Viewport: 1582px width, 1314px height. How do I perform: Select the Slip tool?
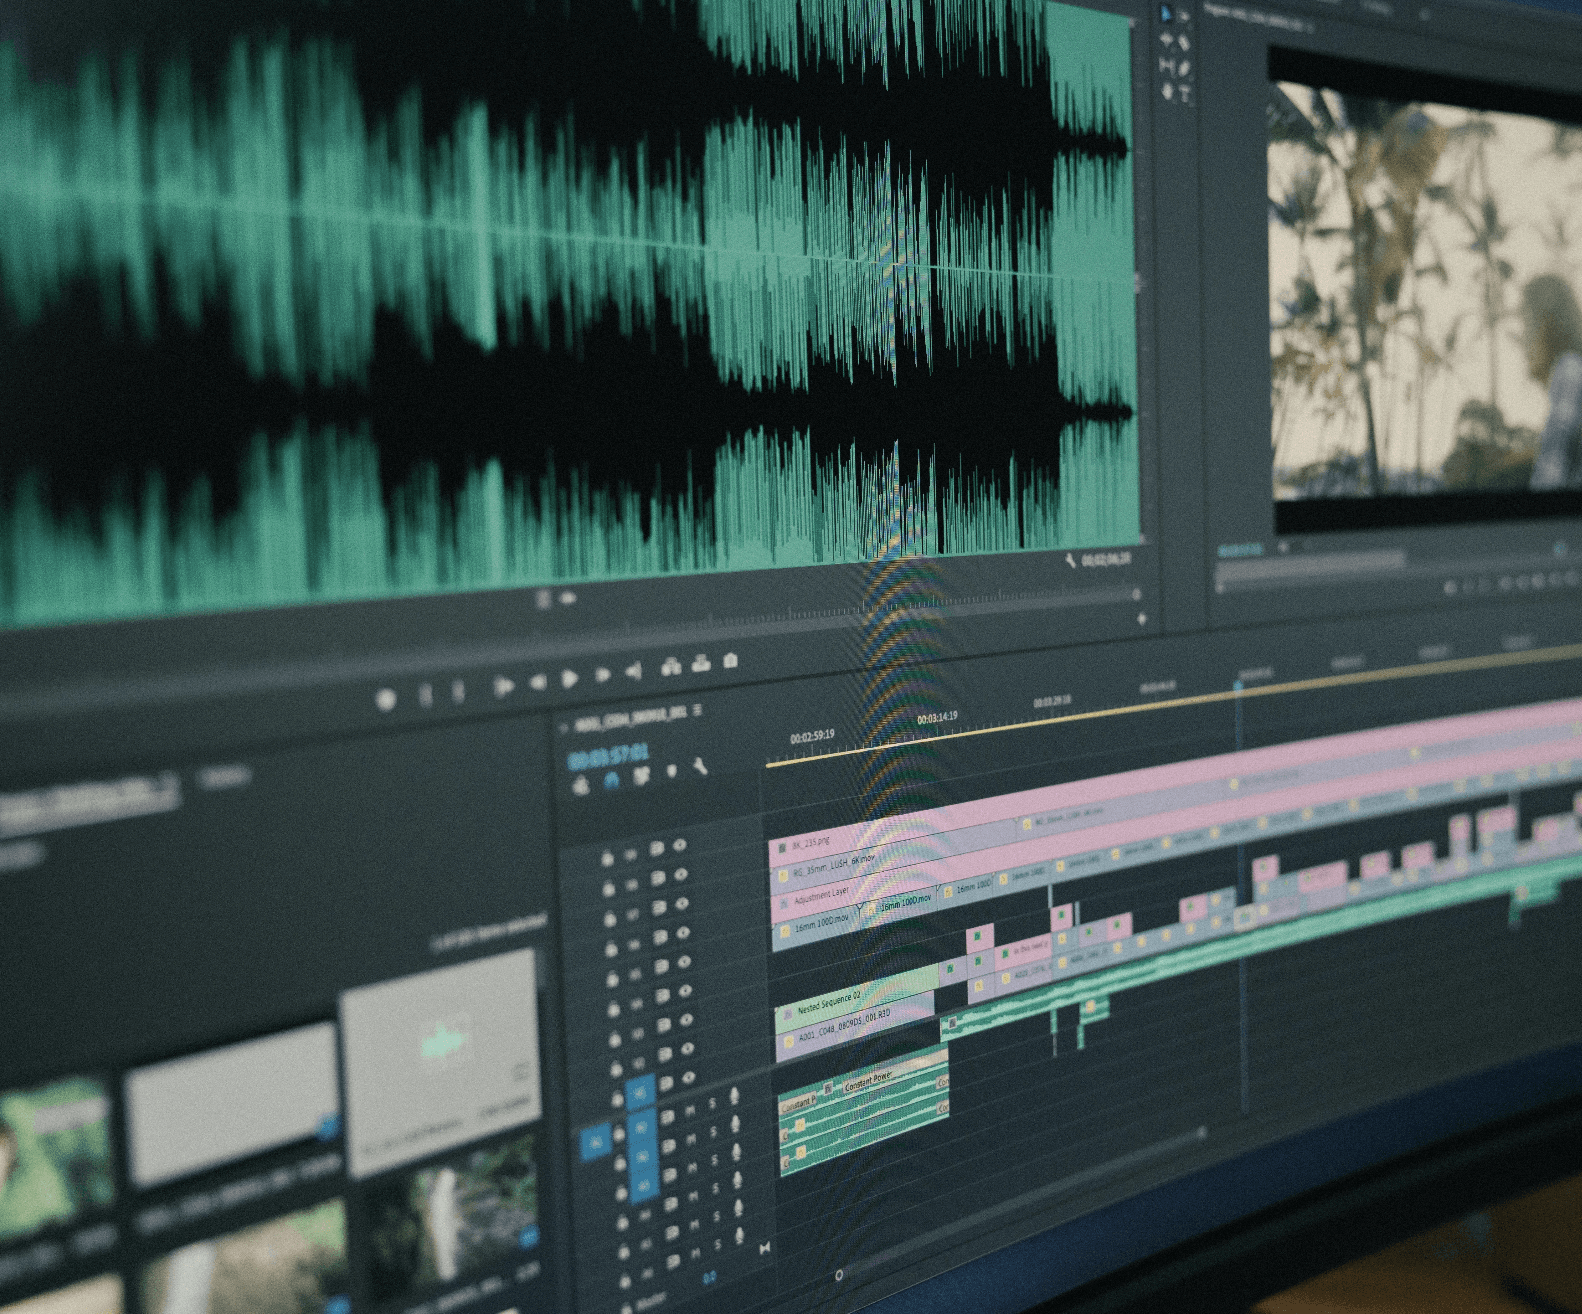(x=1166, y=67)
